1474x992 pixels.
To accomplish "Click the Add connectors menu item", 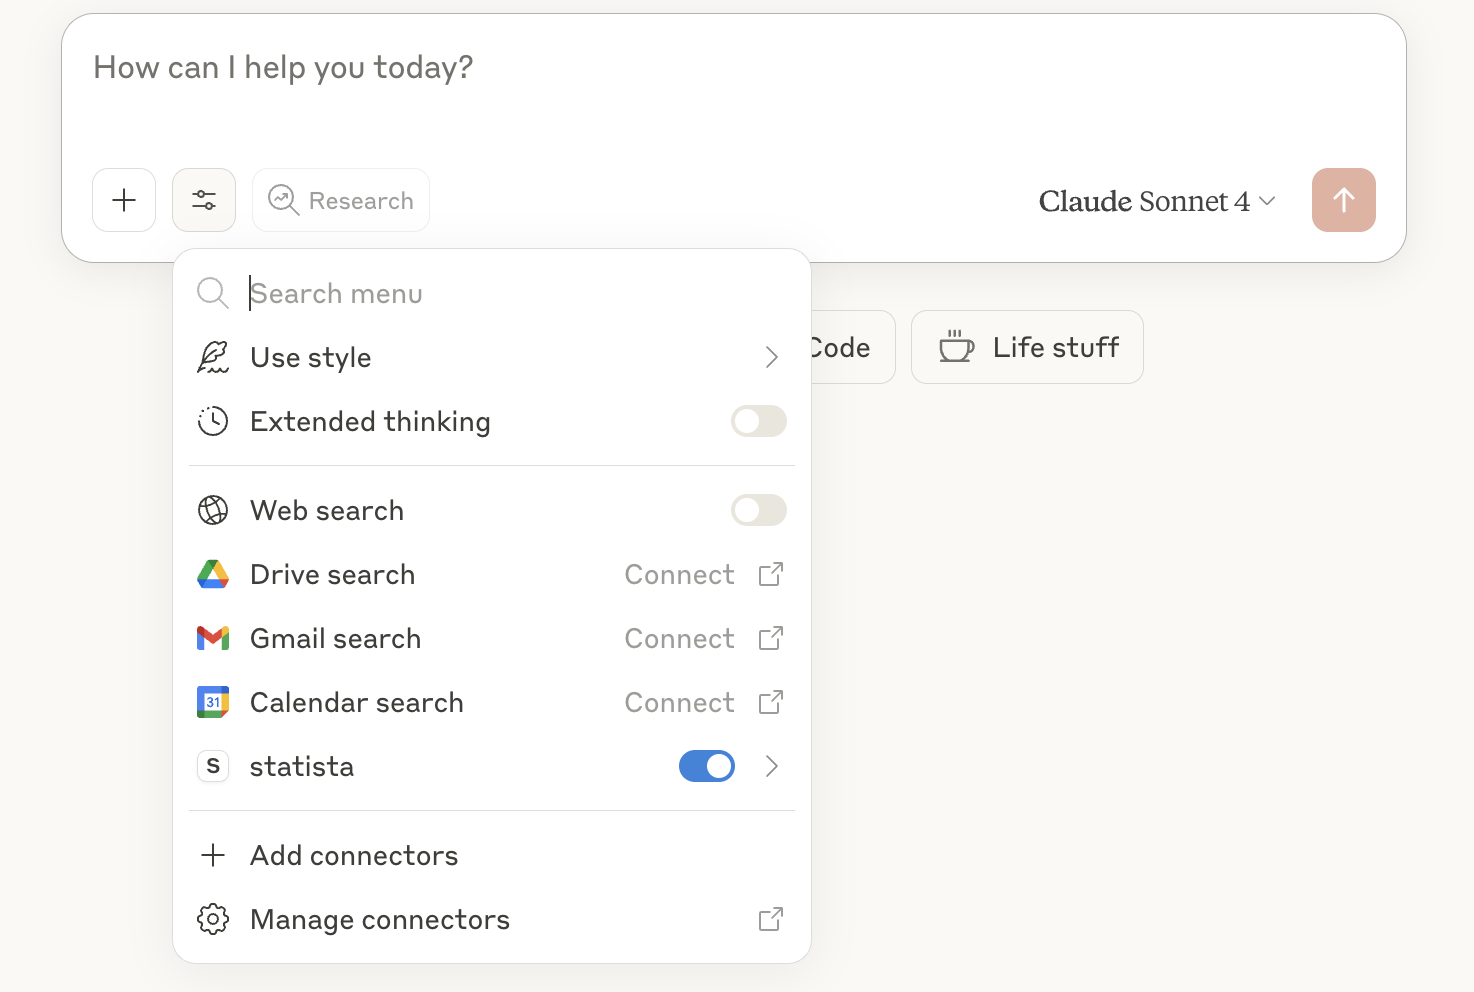I will click(x=492, y=855).
